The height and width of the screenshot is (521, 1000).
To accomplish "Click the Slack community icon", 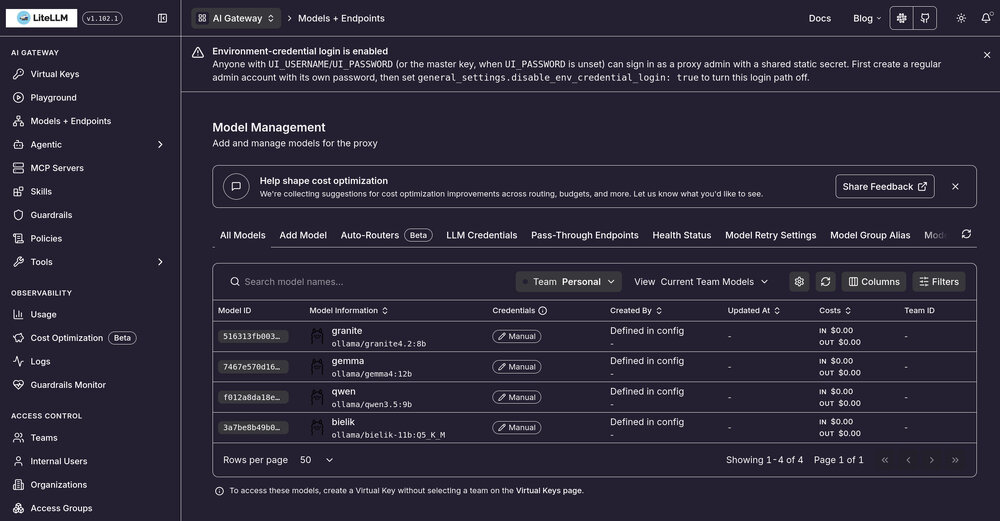I will click(901, 18).
